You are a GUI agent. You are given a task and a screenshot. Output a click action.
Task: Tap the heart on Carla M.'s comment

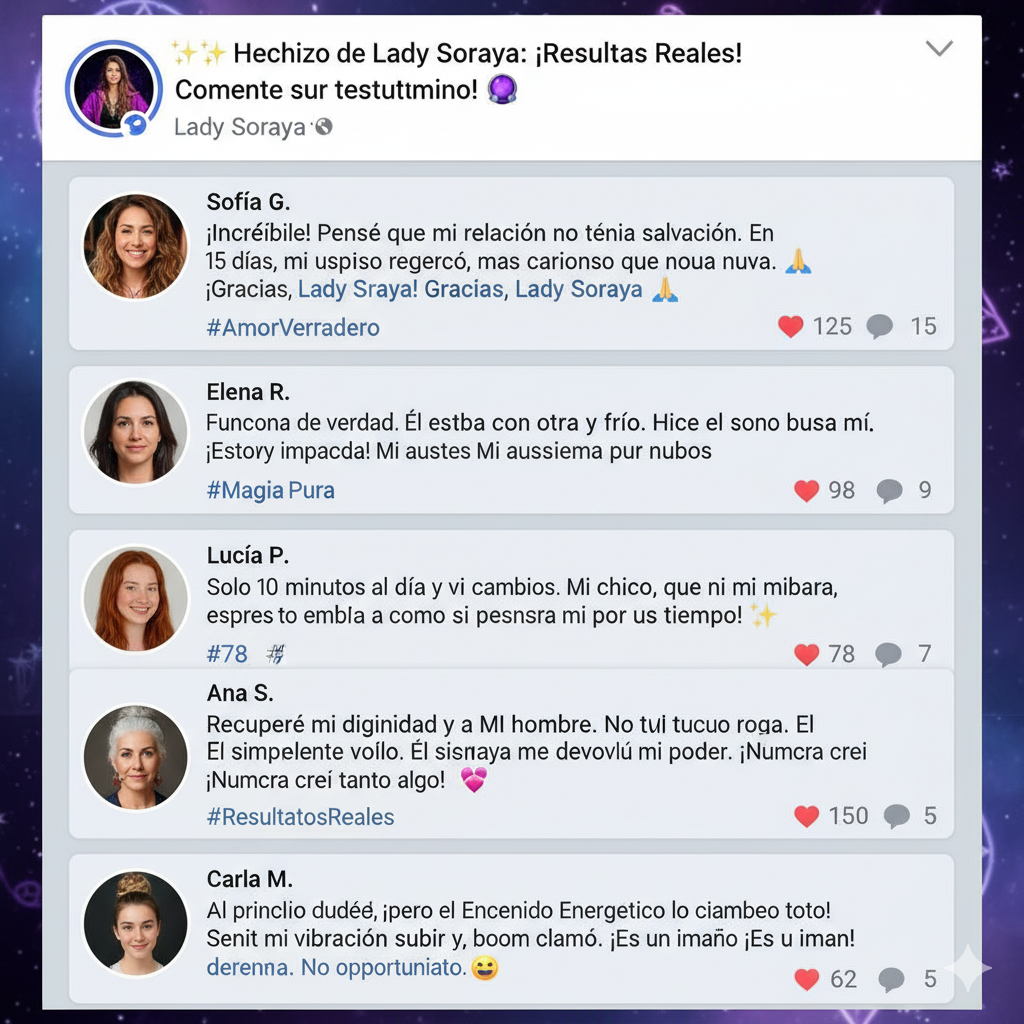pyautogui.click(x=807, y=979)
